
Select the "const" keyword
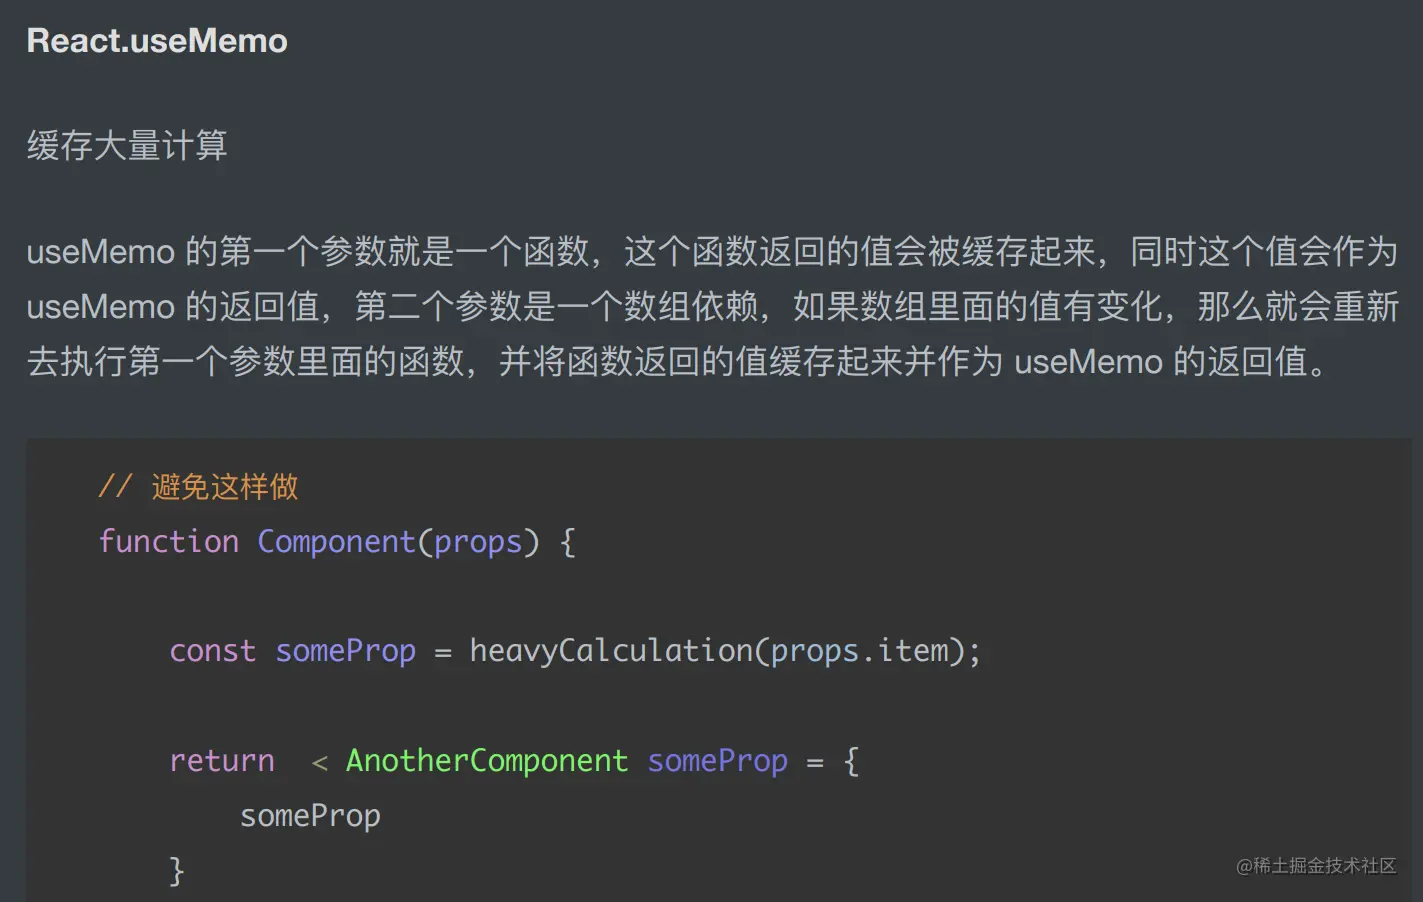coord(212,651)
